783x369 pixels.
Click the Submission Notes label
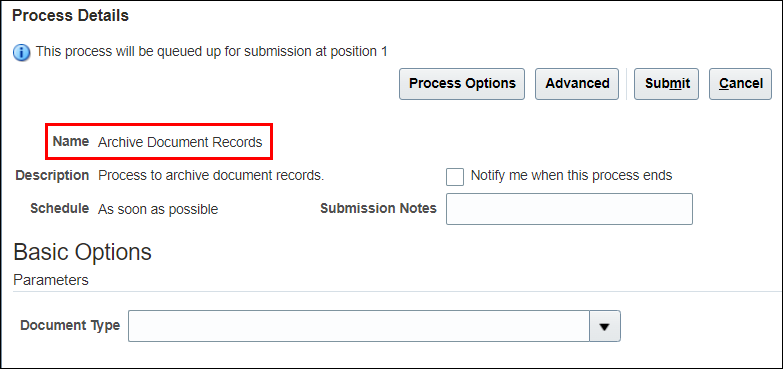click(x=378, y=208)
